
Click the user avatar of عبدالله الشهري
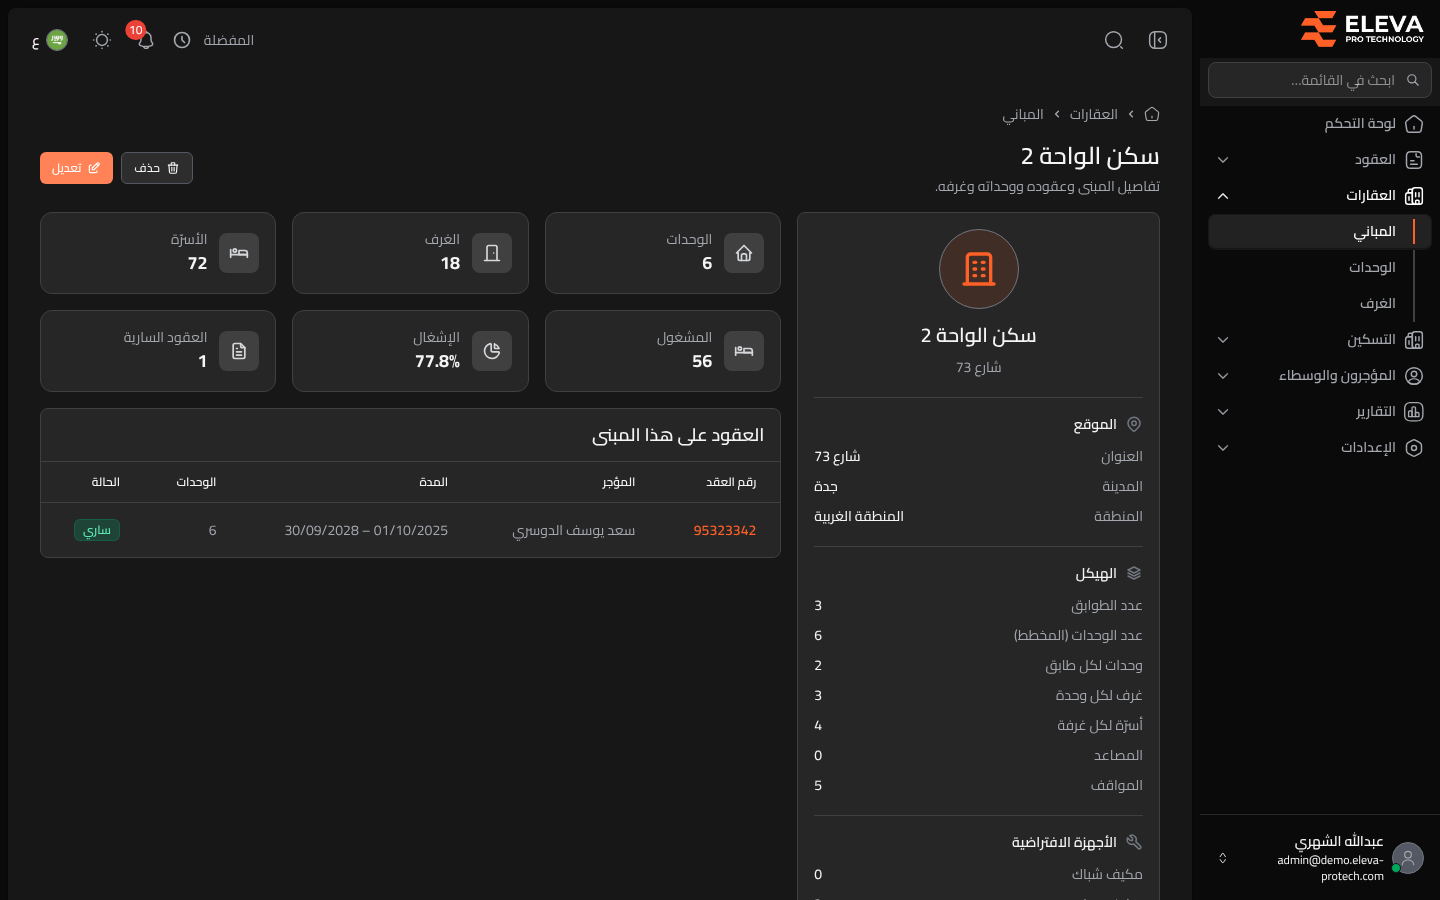(x=1408, y=858)
